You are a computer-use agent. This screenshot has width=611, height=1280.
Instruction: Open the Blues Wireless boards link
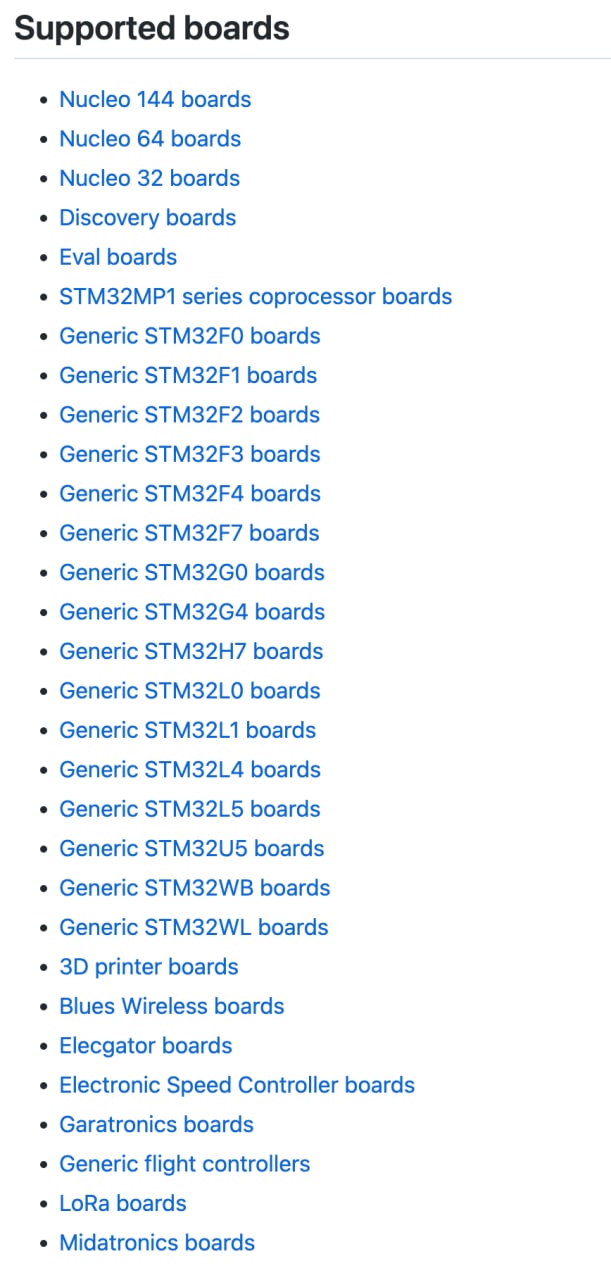point(172,1006)
